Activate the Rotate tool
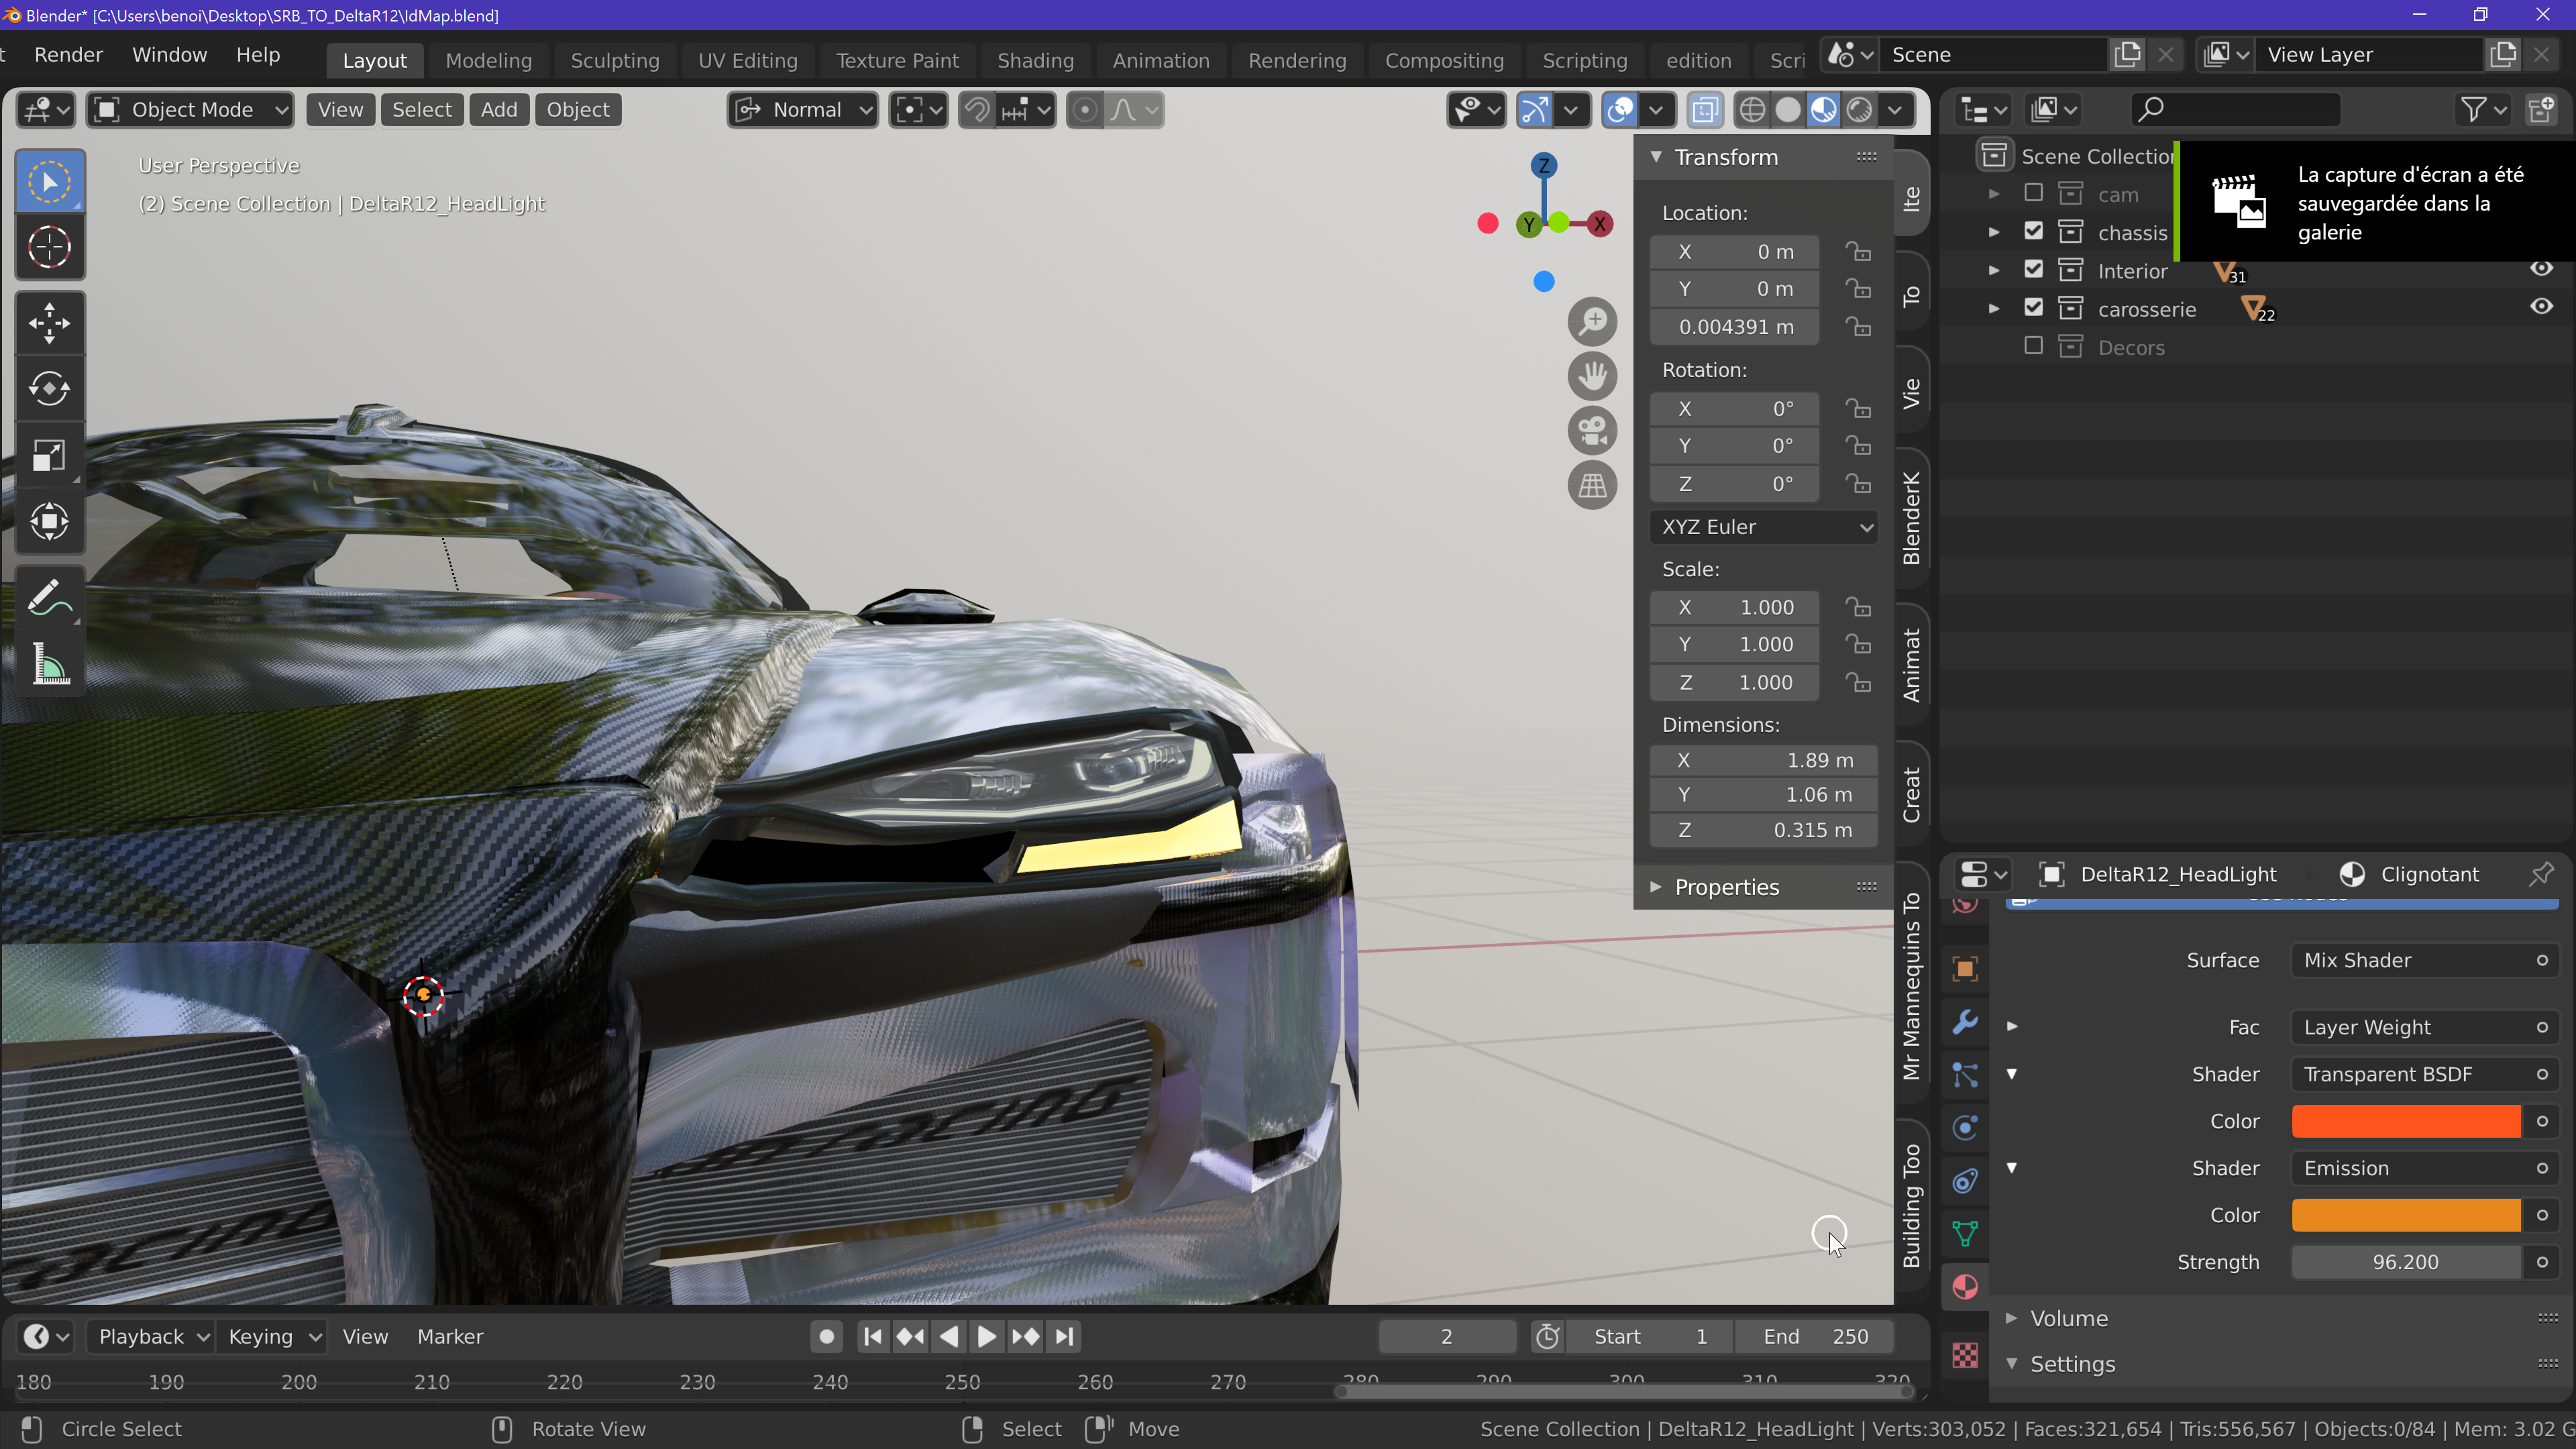Viewport: 2576px width, 1449px height. click(49, 389)
